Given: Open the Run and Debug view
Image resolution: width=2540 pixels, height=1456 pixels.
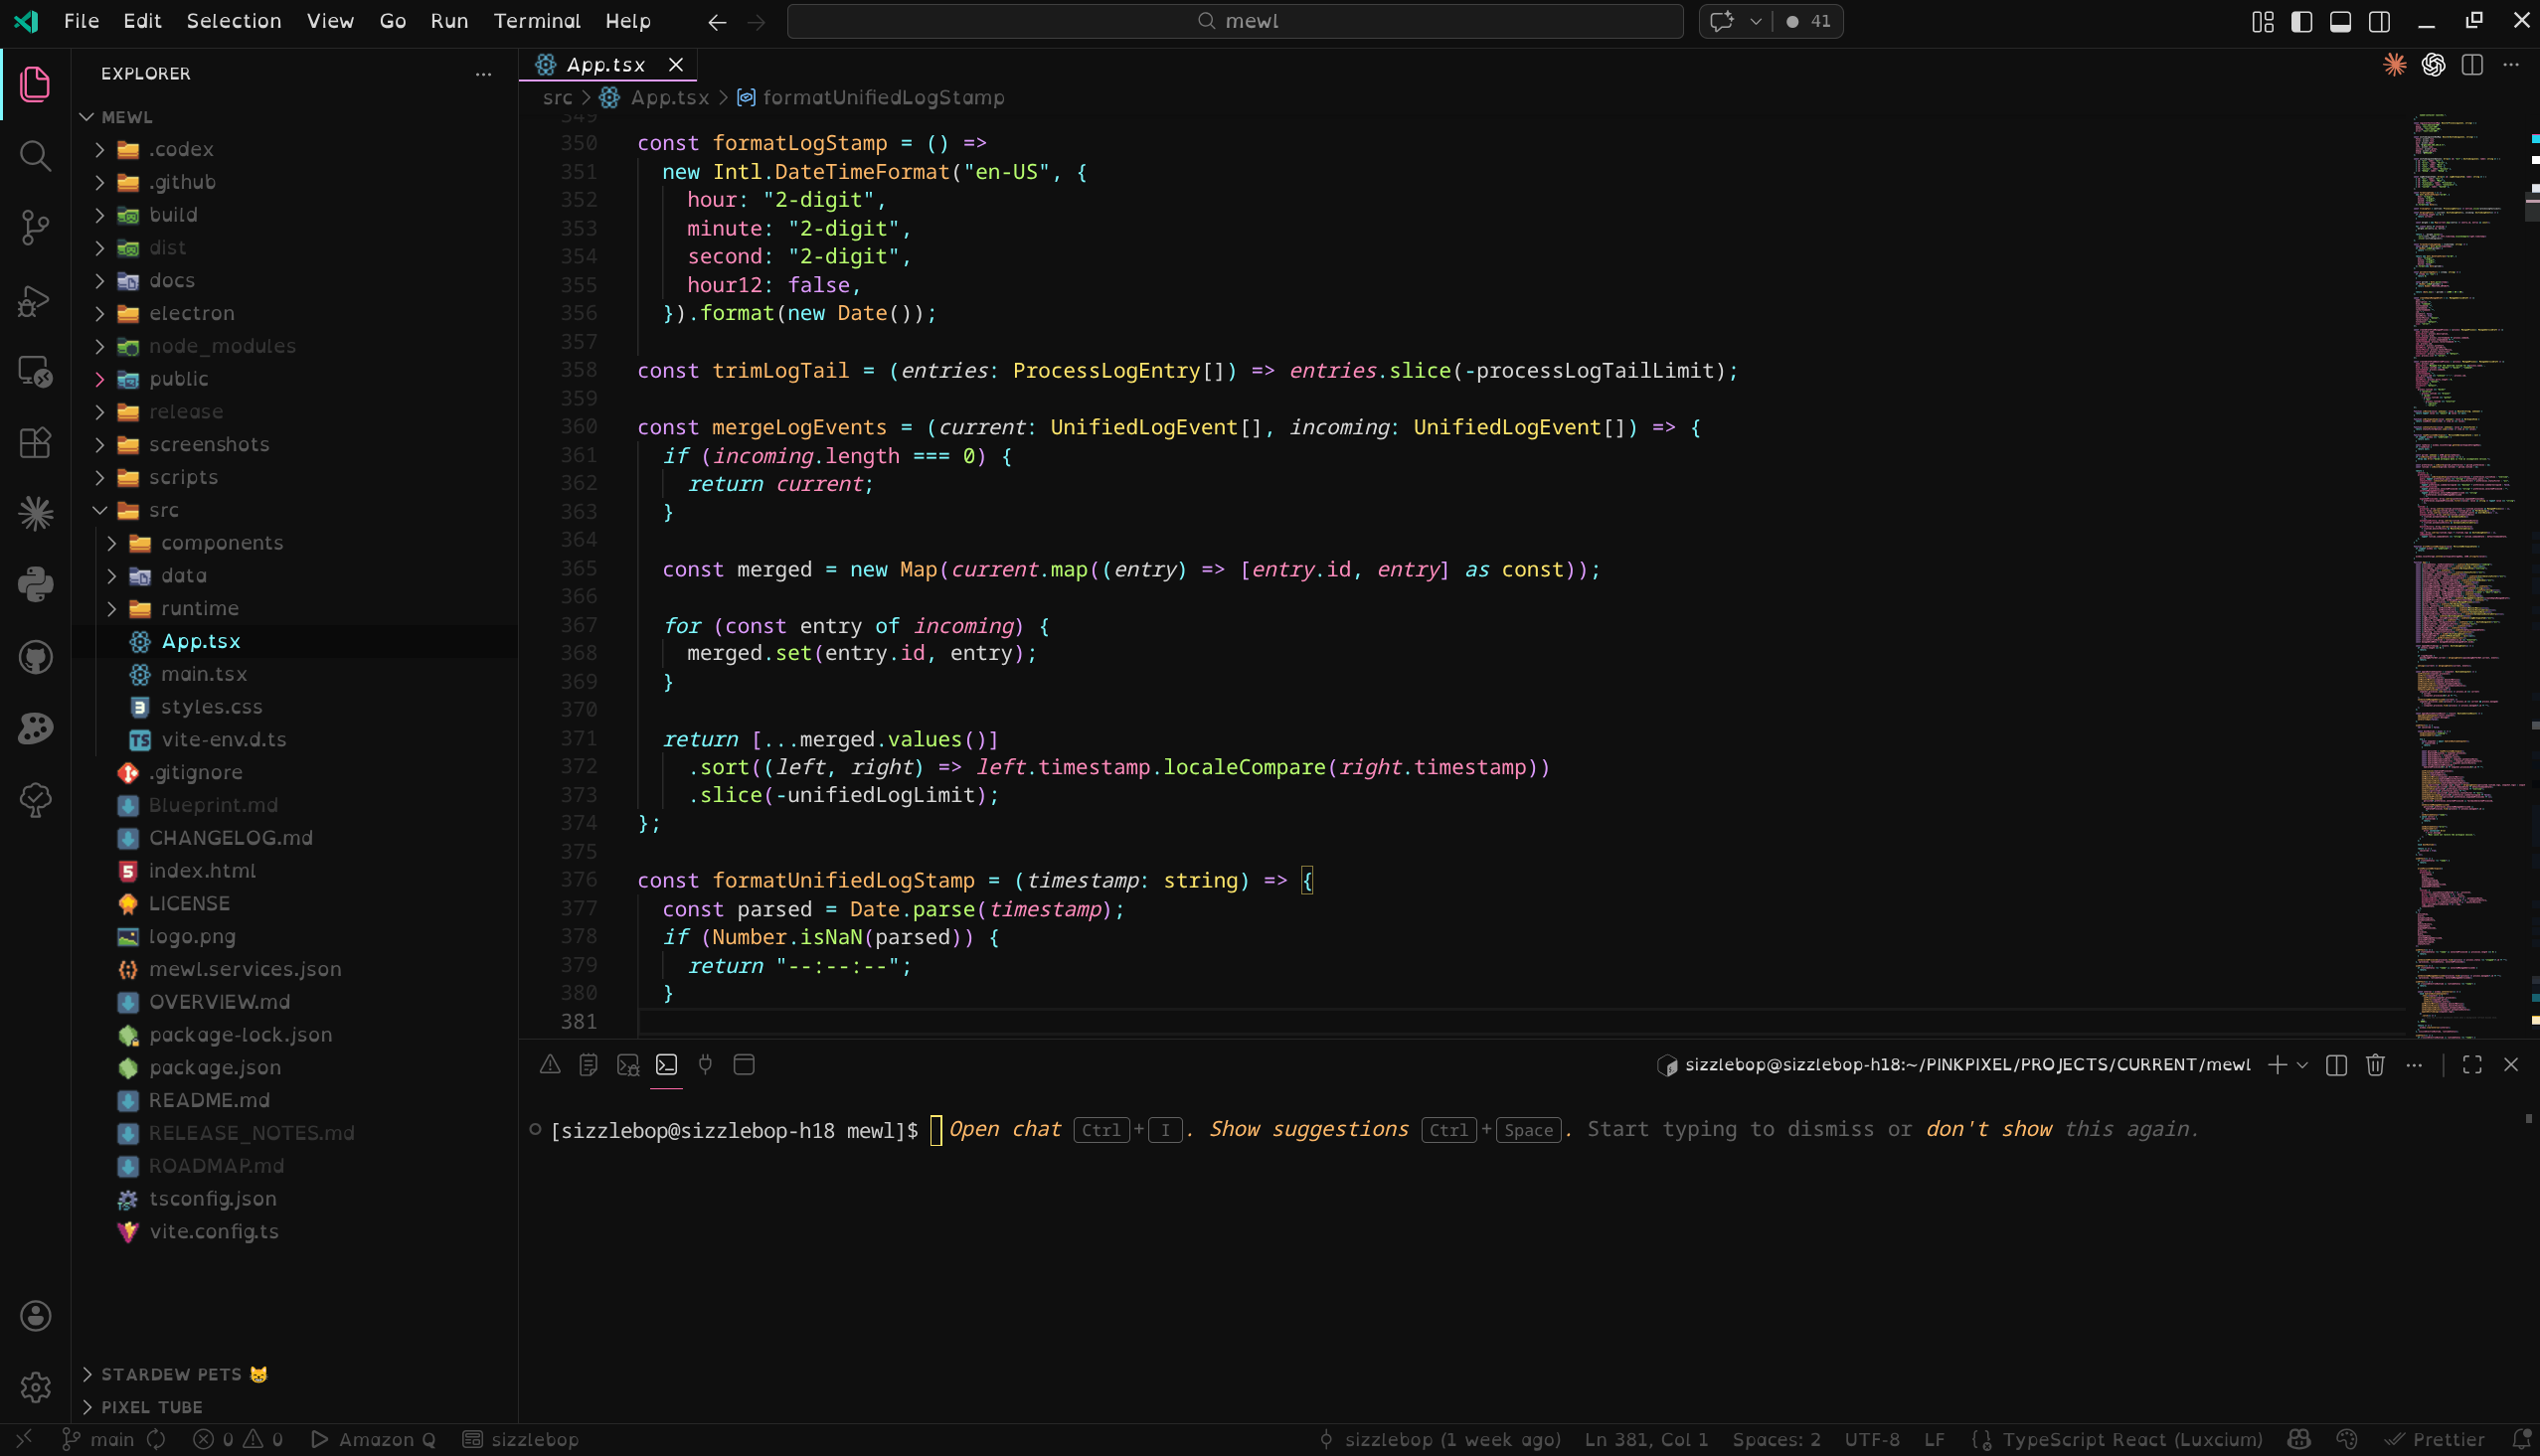Looking at the screenshot, I should coord(35,300).
